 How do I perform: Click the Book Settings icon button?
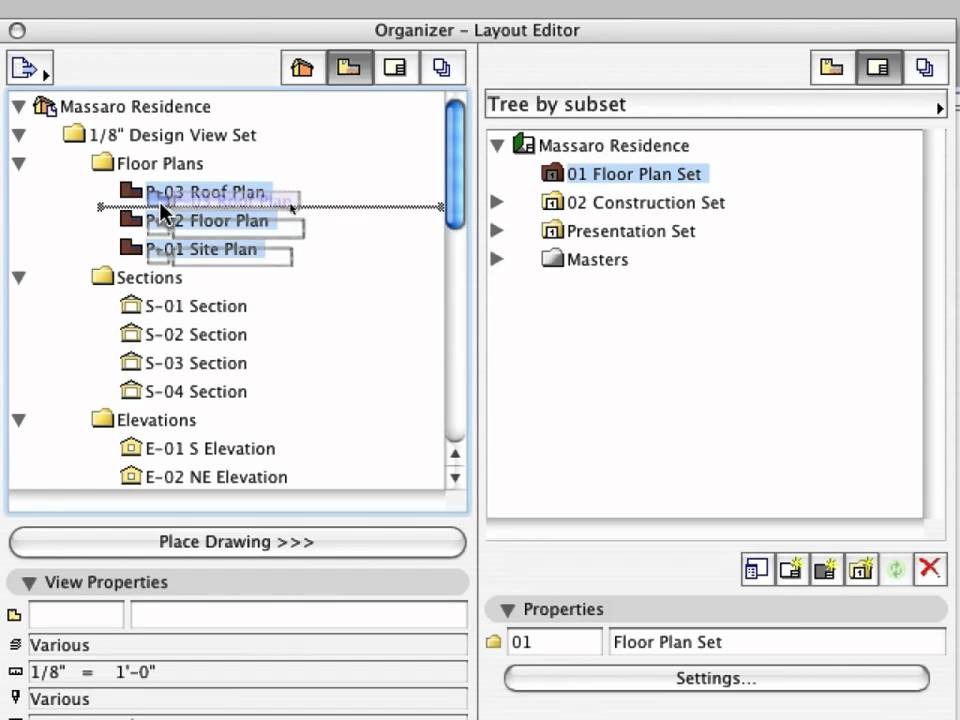757,569
